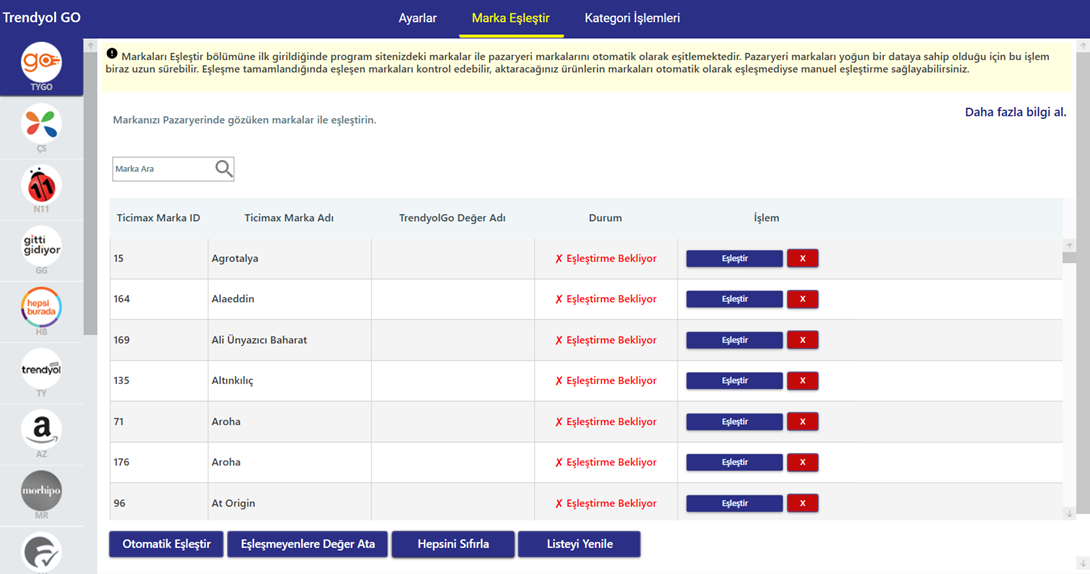
Task: Open the Amazon AZ marketplace icon
Action: tap(41, 429)
